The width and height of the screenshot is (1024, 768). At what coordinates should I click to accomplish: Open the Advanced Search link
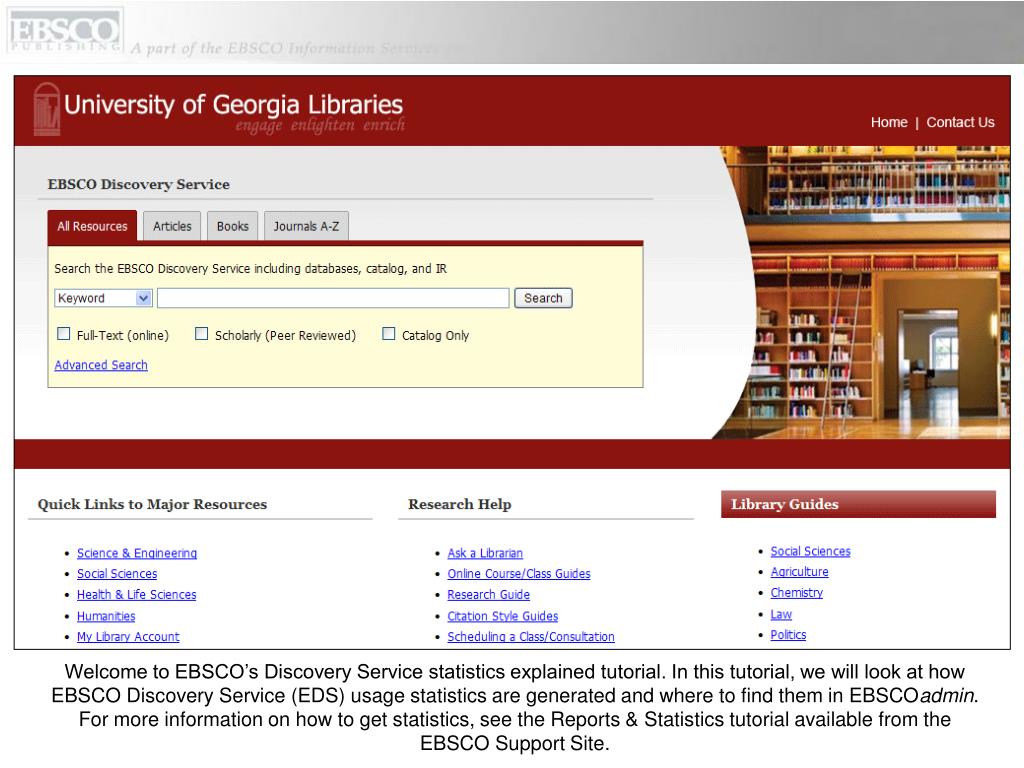point(101,365)
